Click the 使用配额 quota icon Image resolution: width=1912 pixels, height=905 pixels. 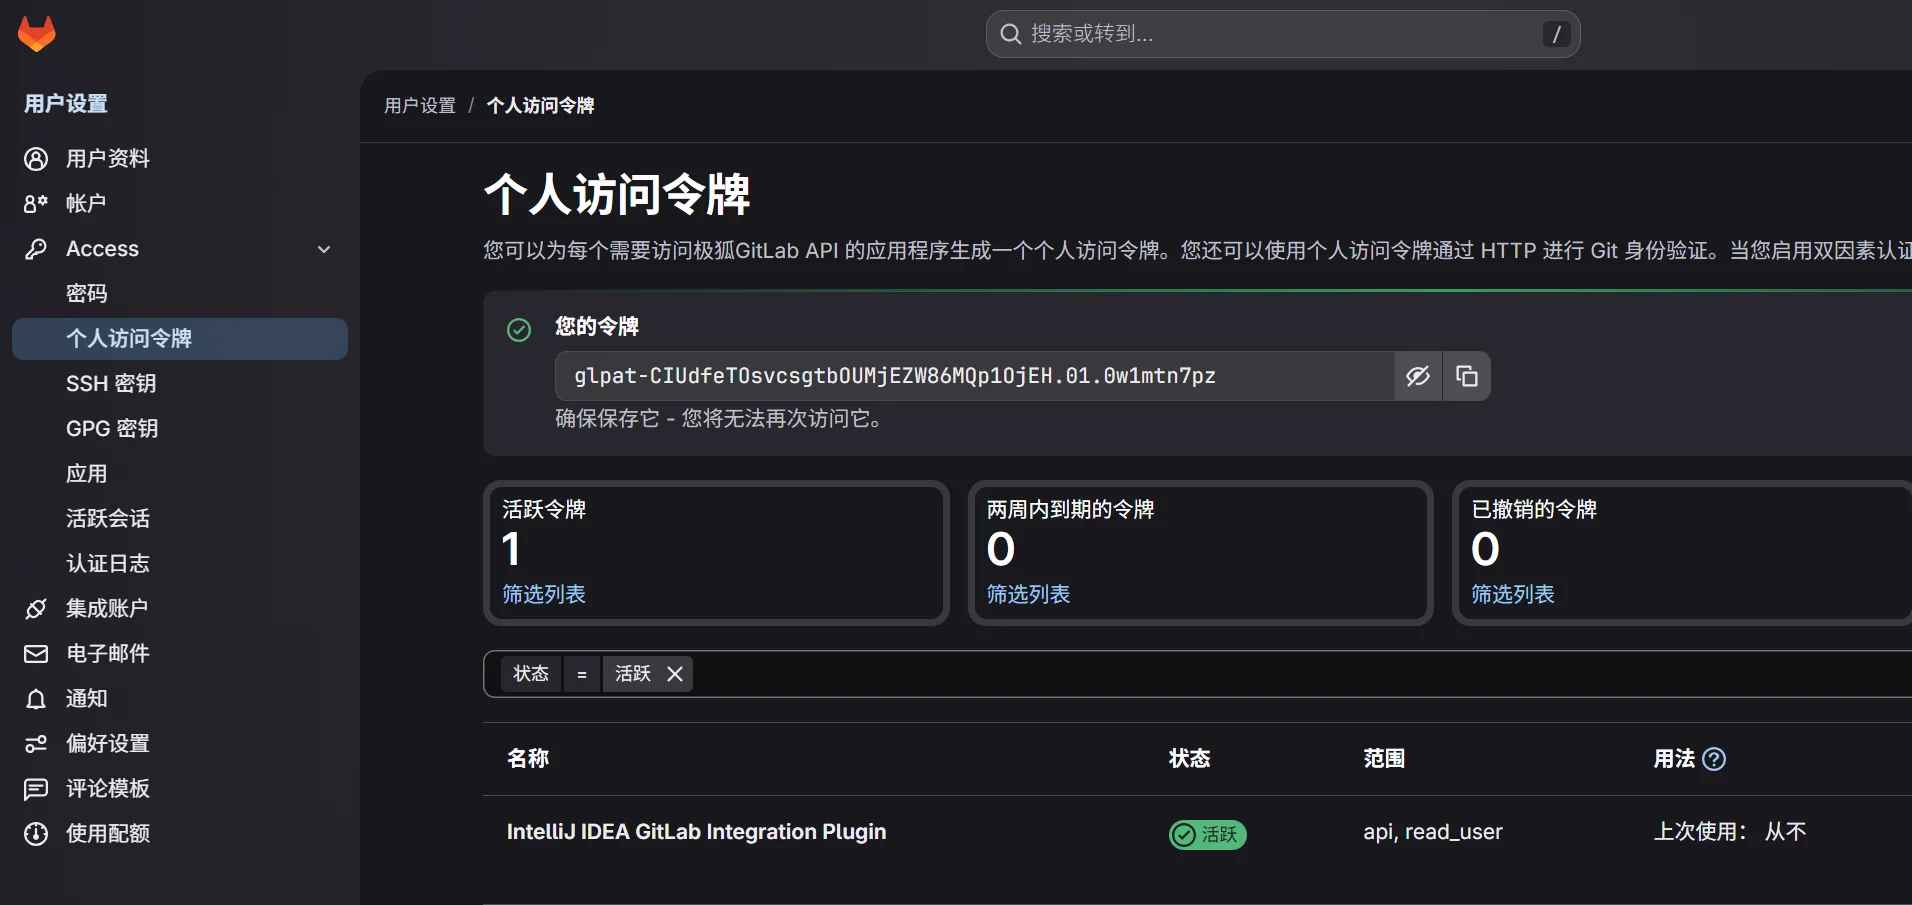pos(36,834)
